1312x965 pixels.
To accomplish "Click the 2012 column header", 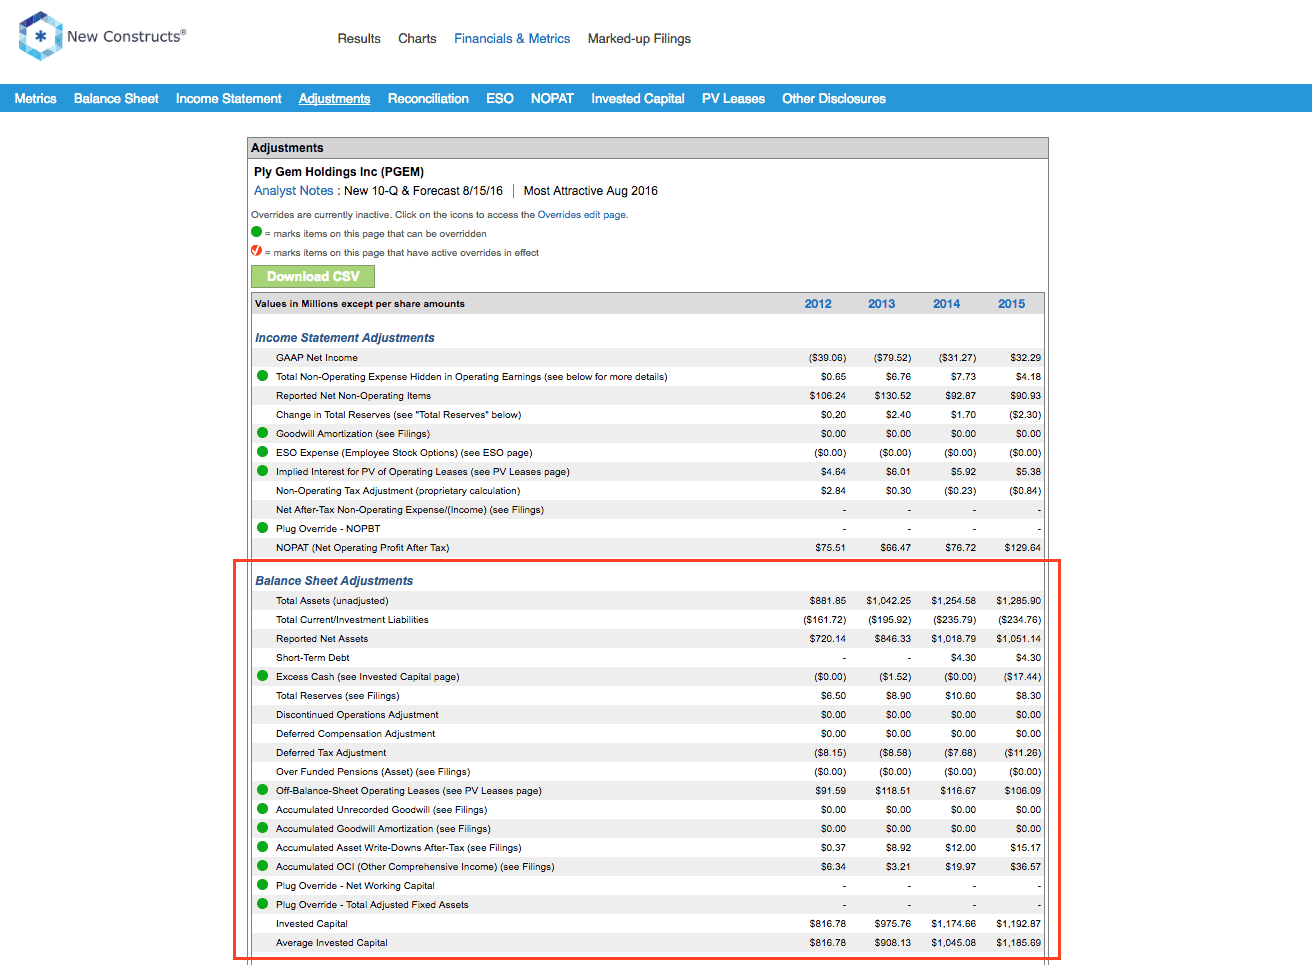I will click(x=818, y=304).
